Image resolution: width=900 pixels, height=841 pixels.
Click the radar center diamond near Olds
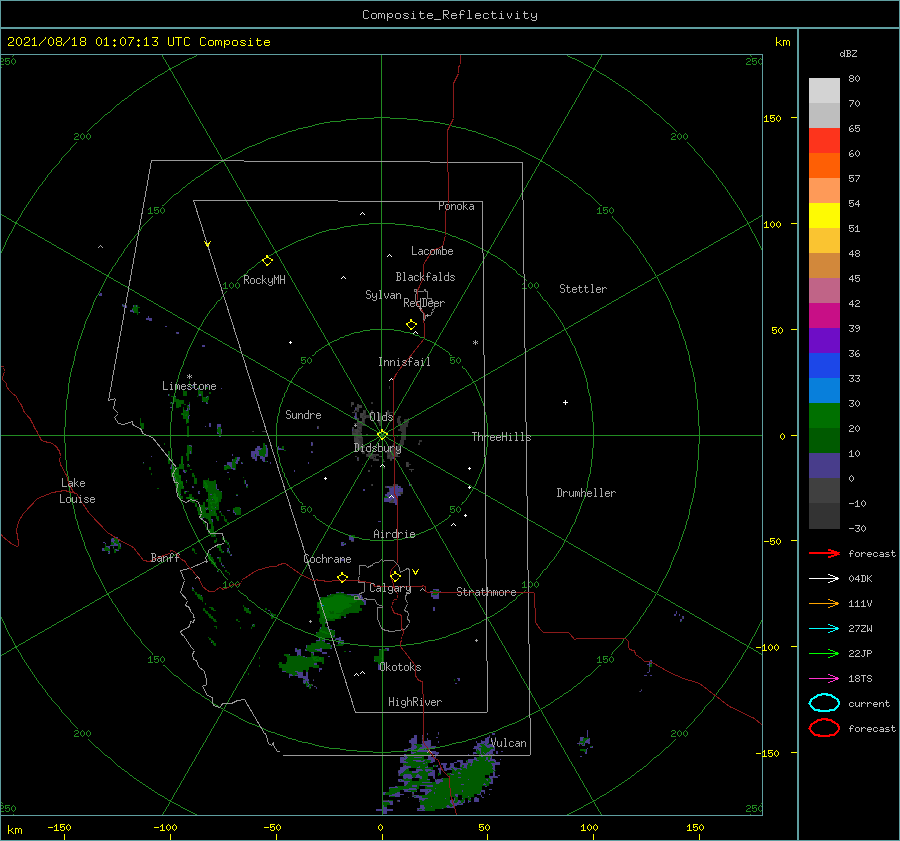point(382,435)
